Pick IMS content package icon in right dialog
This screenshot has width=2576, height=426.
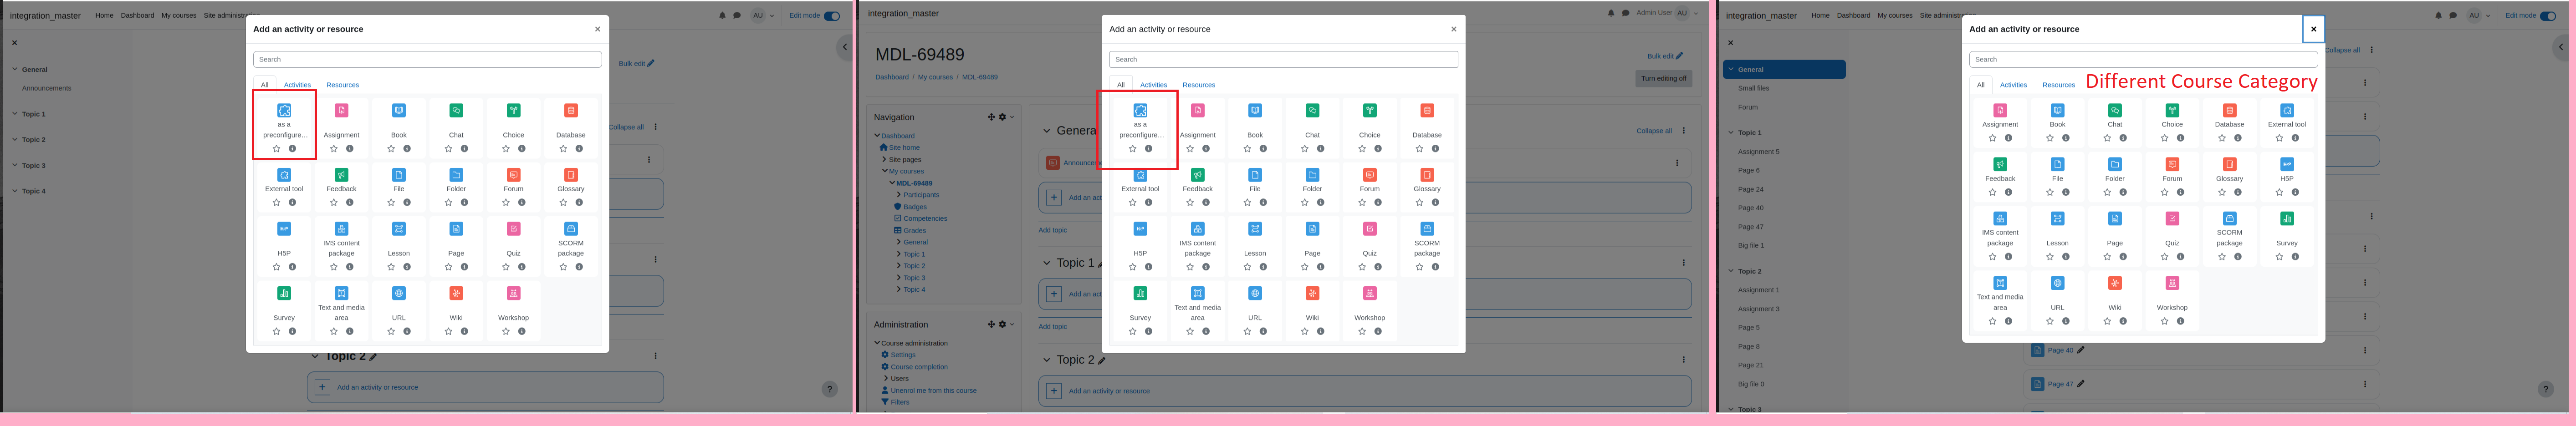tap(2000, 218)
